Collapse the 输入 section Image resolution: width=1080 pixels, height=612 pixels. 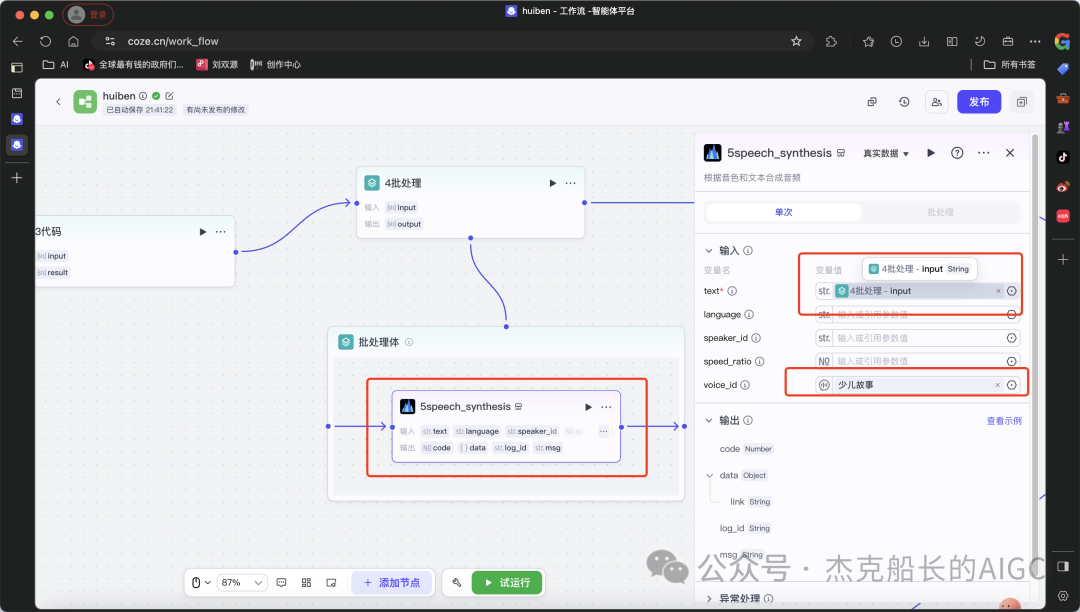tap(709, 251)
